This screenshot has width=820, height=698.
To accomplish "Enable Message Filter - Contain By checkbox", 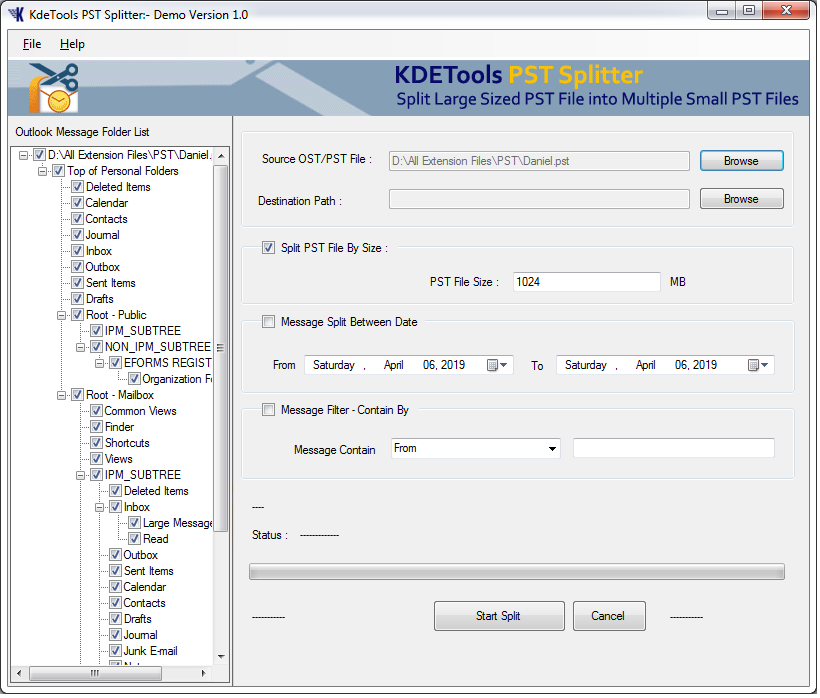I will (x=268, y=409).
